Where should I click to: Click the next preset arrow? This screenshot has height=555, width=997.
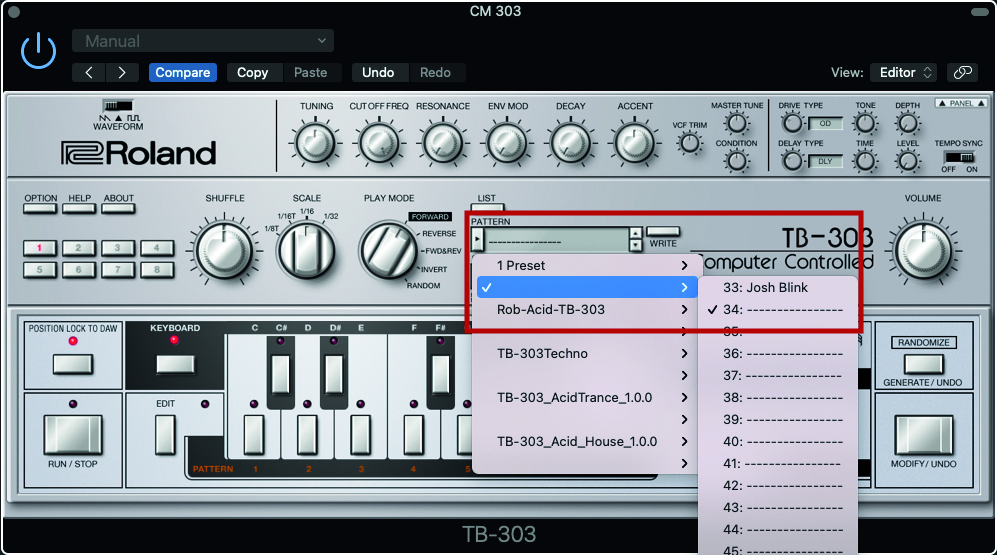122,72
